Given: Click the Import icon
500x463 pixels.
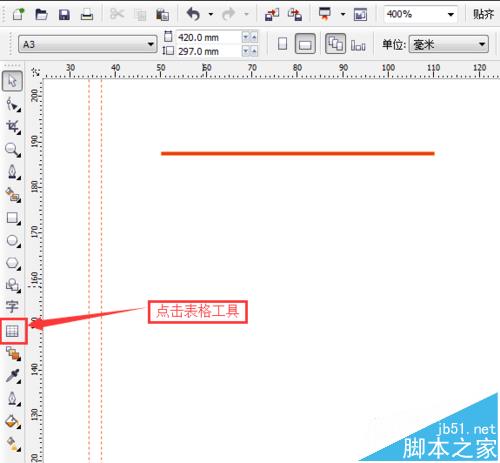Looking at the screenshot, I should (x=272, y=15).
